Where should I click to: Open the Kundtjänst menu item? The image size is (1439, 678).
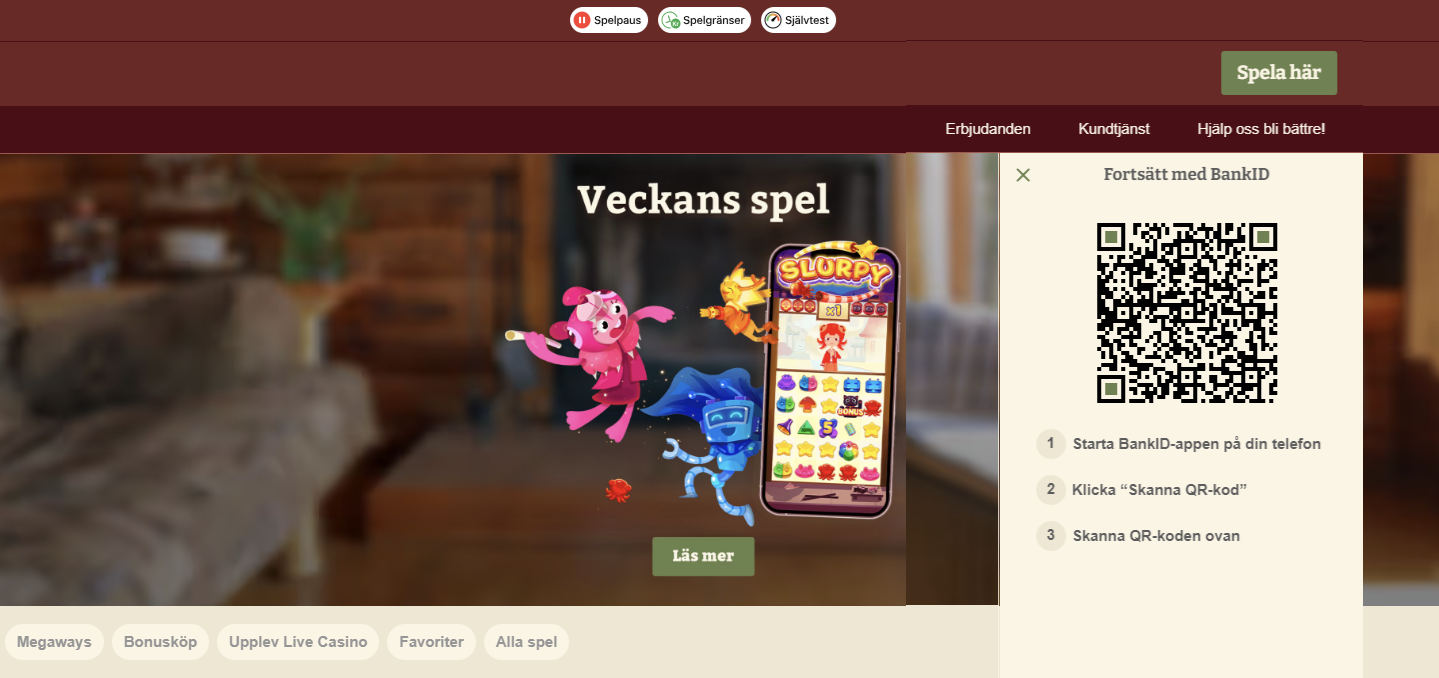[1114, 129]
